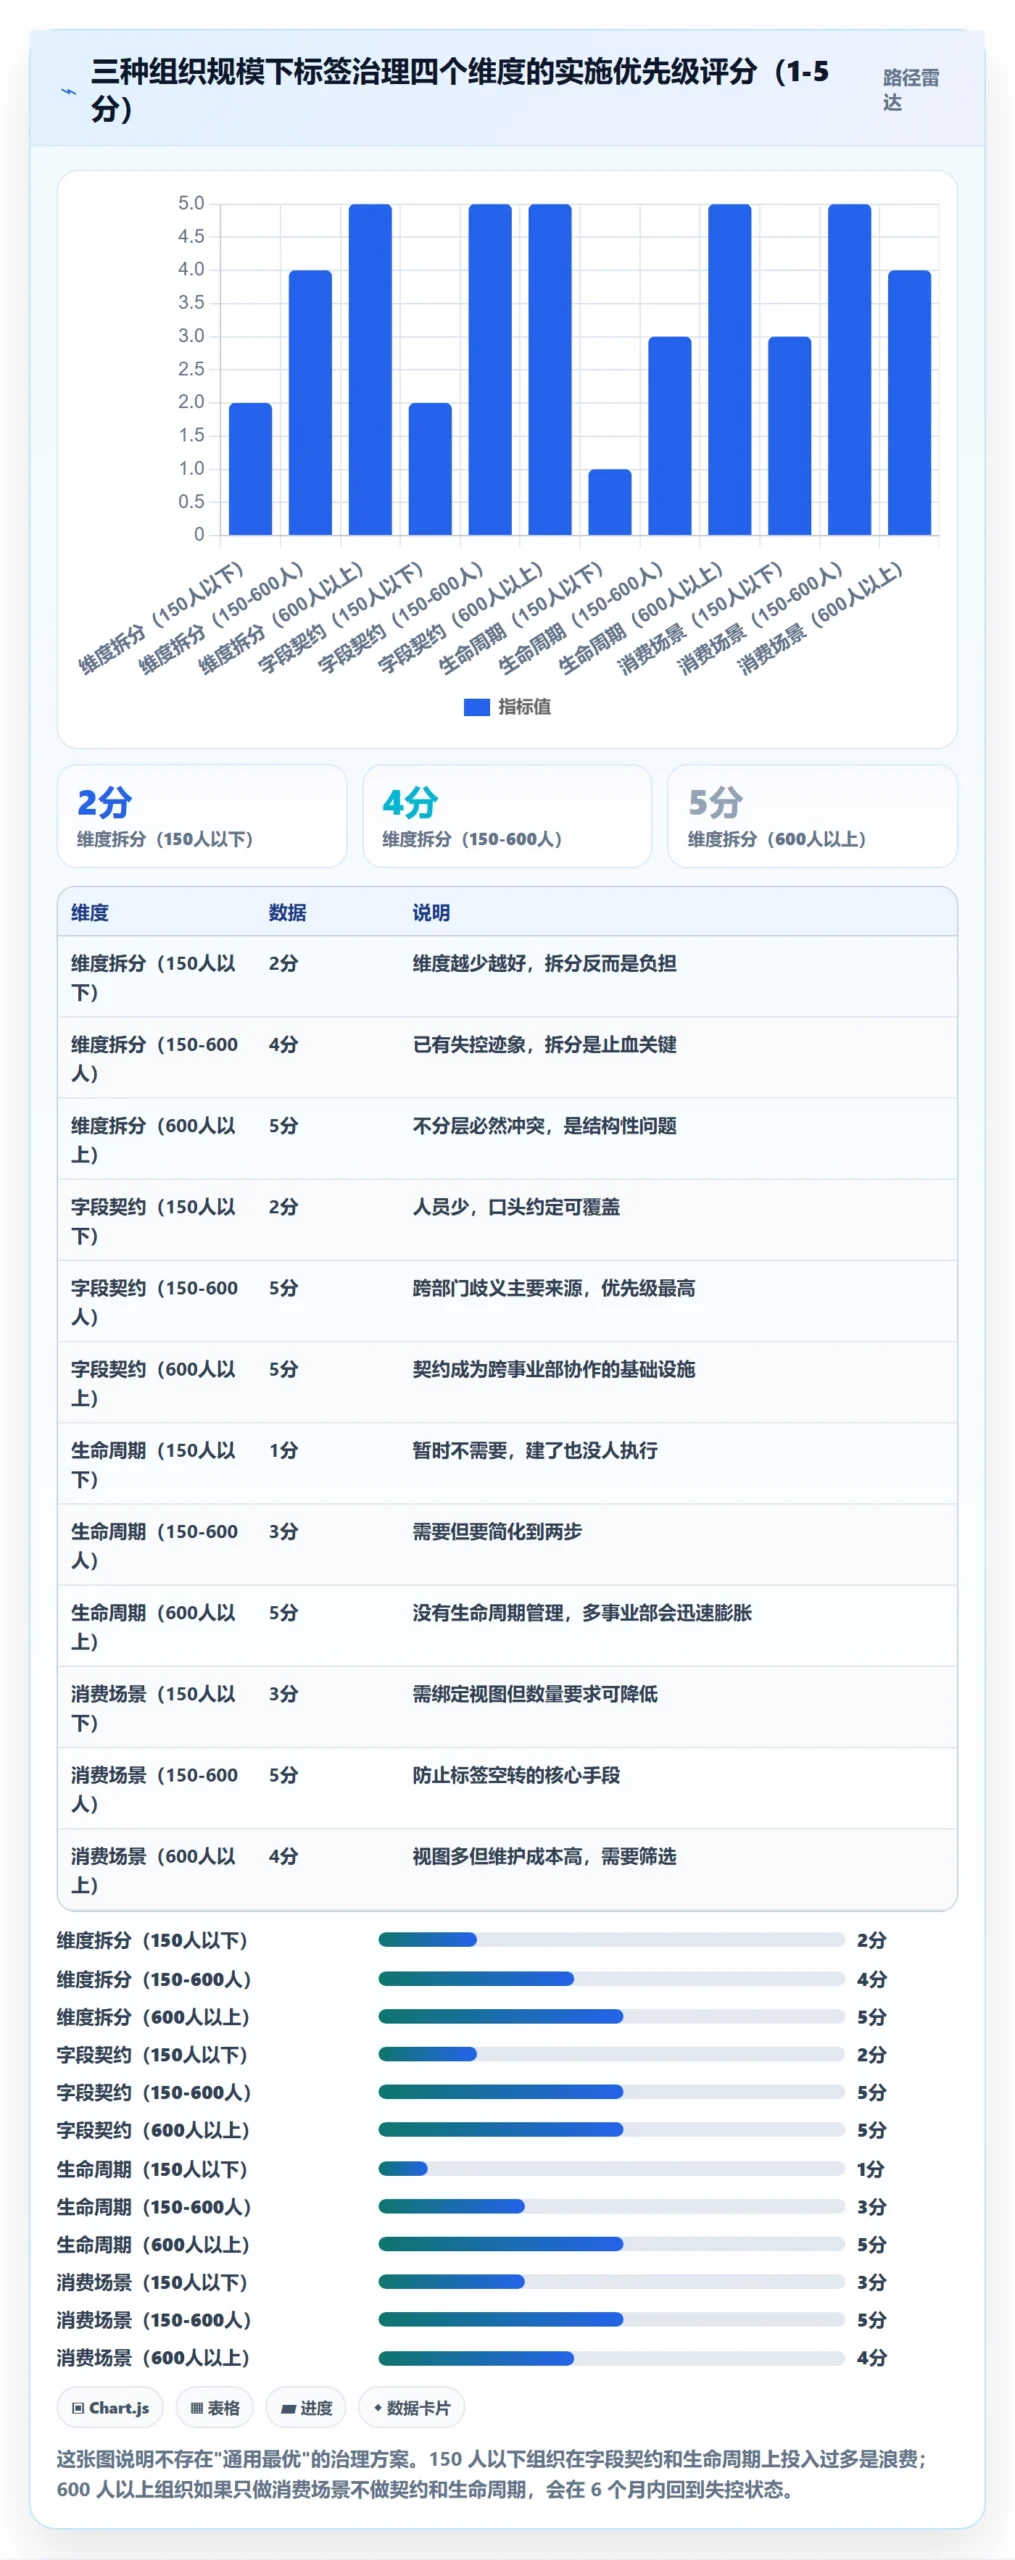Click table cell 跨部门歧义主要来源，优先级最高
Viewport: 1015px width, 2560px height.
click(x=553, y=1287)
